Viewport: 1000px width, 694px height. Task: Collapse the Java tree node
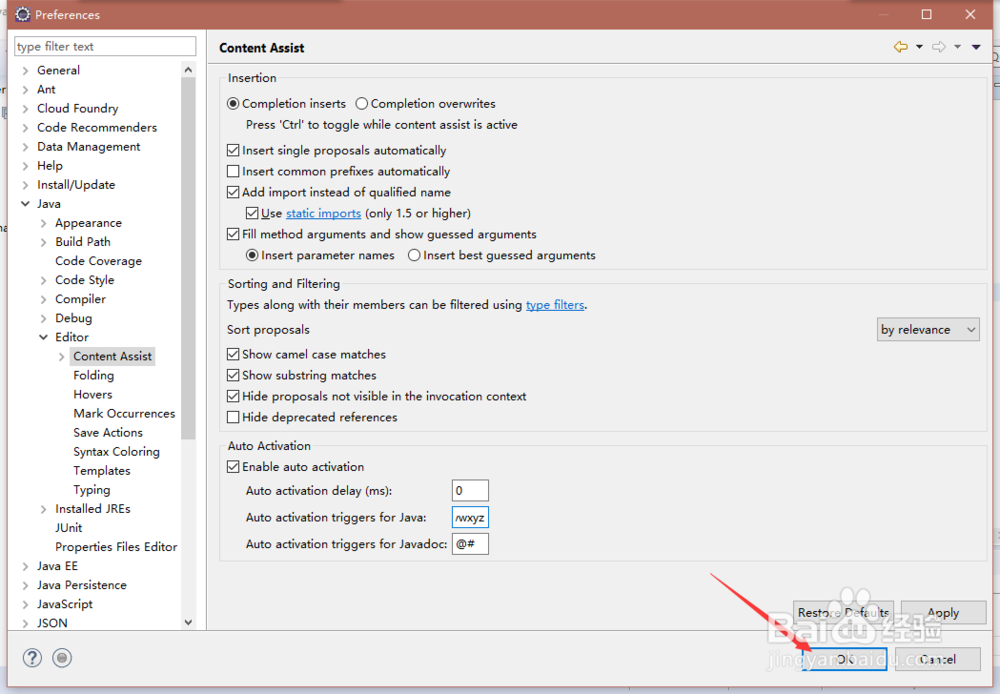tap(26, 203)
